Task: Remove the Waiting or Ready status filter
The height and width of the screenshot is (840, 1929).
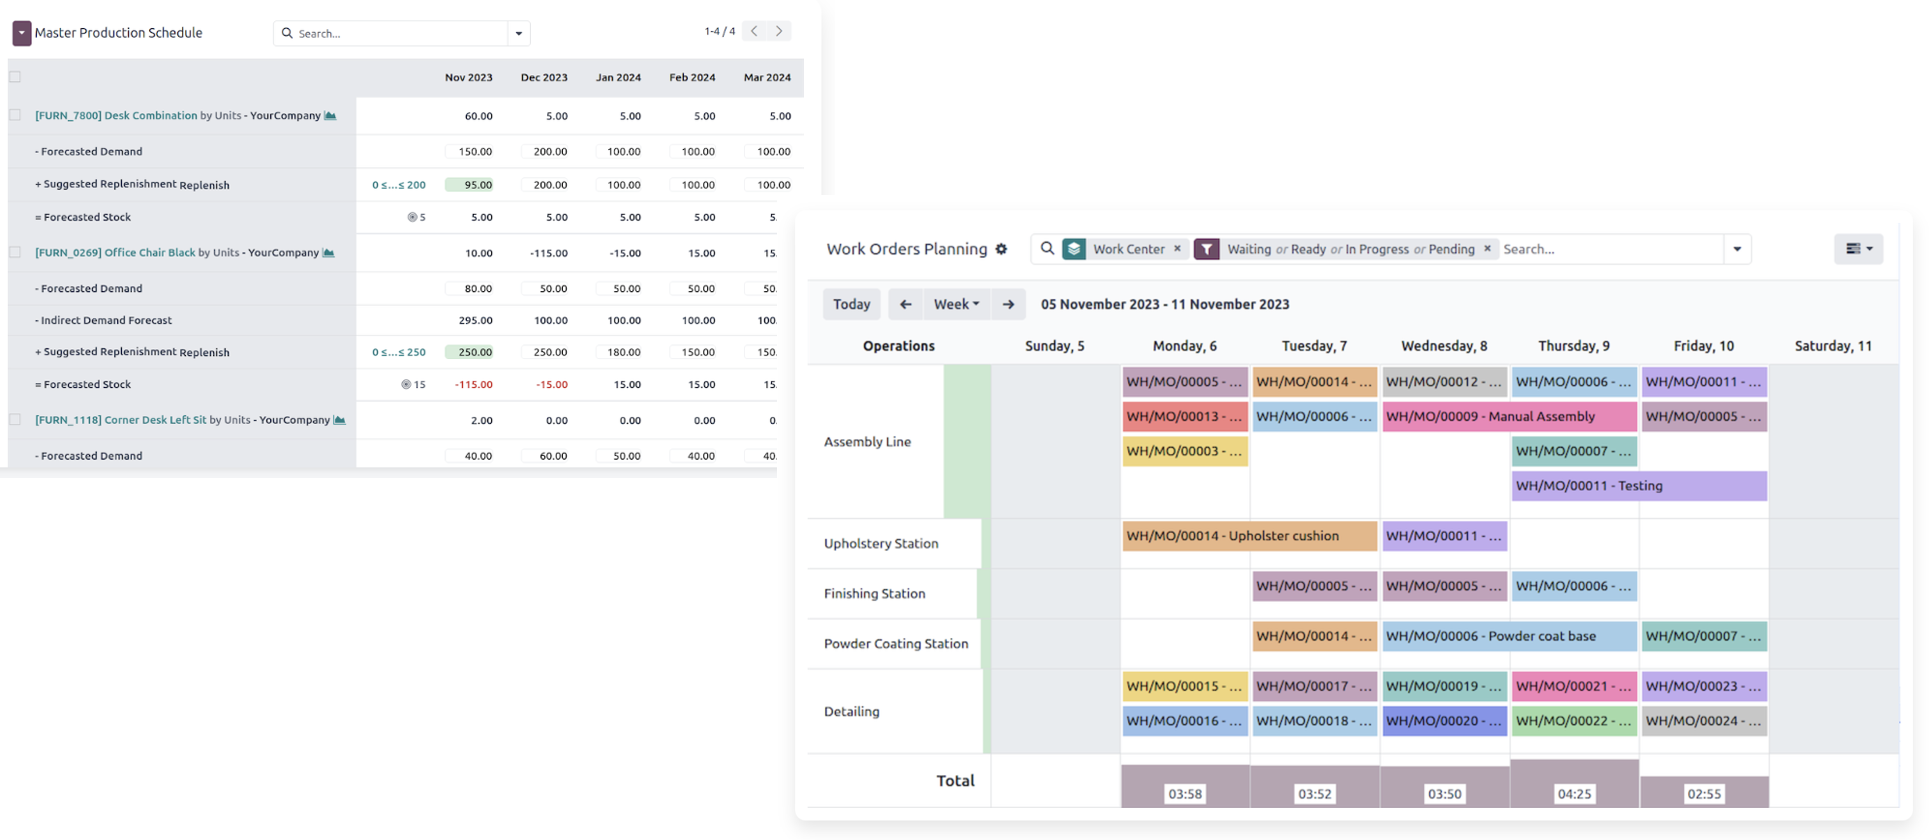Action: [x=1487, y=249]
